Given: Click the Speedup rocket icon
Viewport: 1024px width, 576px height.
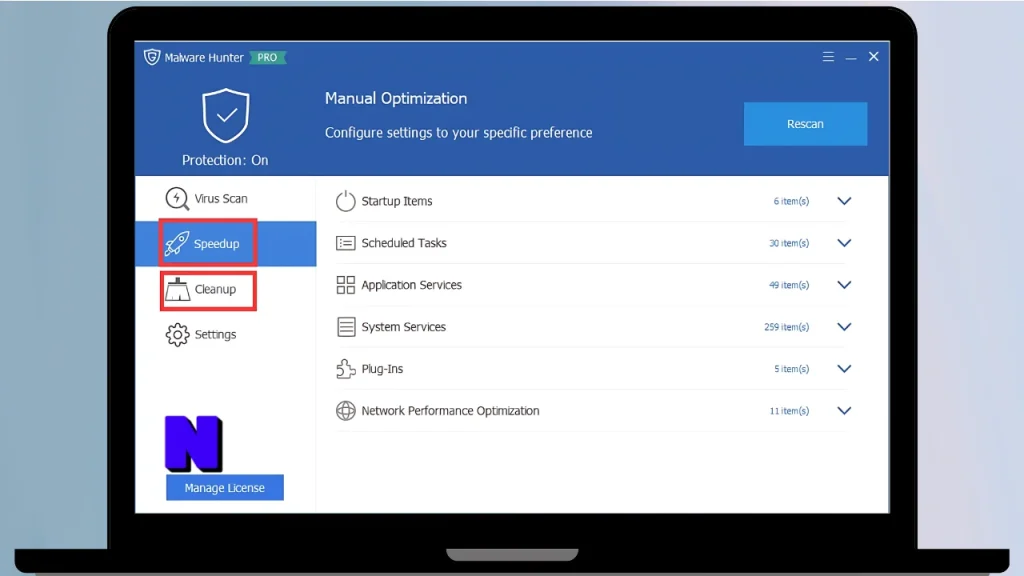Looking at the screenshot, I should tap(176, 244).
